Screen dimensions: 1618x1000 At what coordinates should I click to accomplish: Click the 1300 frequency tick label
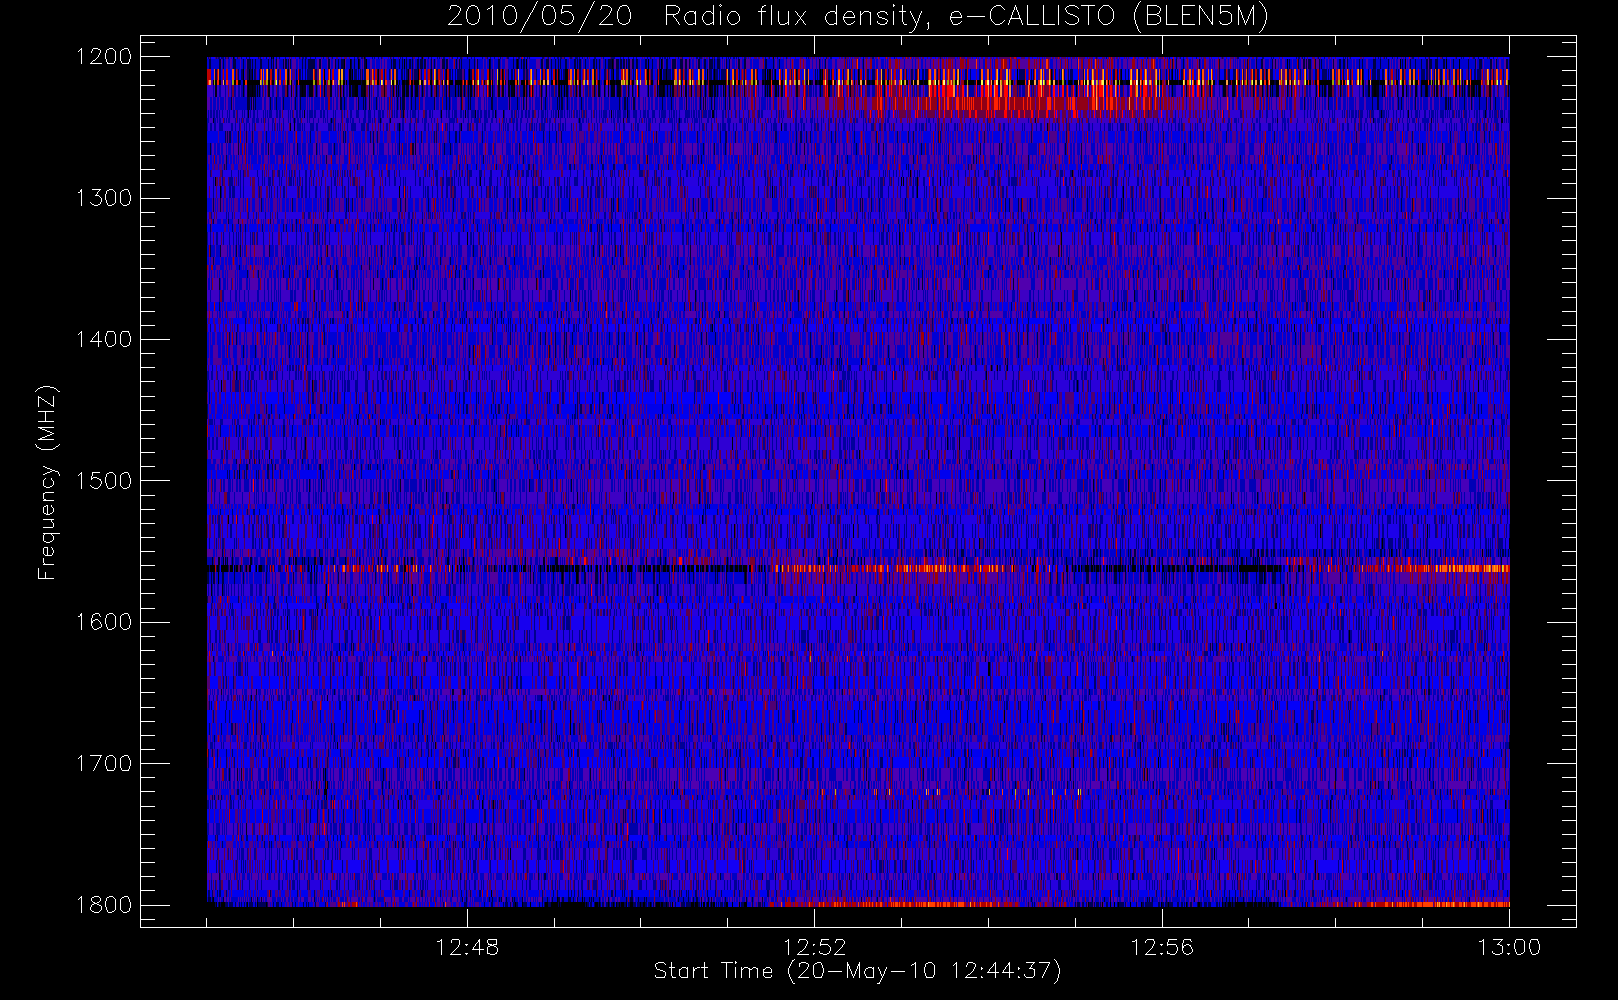coord(104,198)
